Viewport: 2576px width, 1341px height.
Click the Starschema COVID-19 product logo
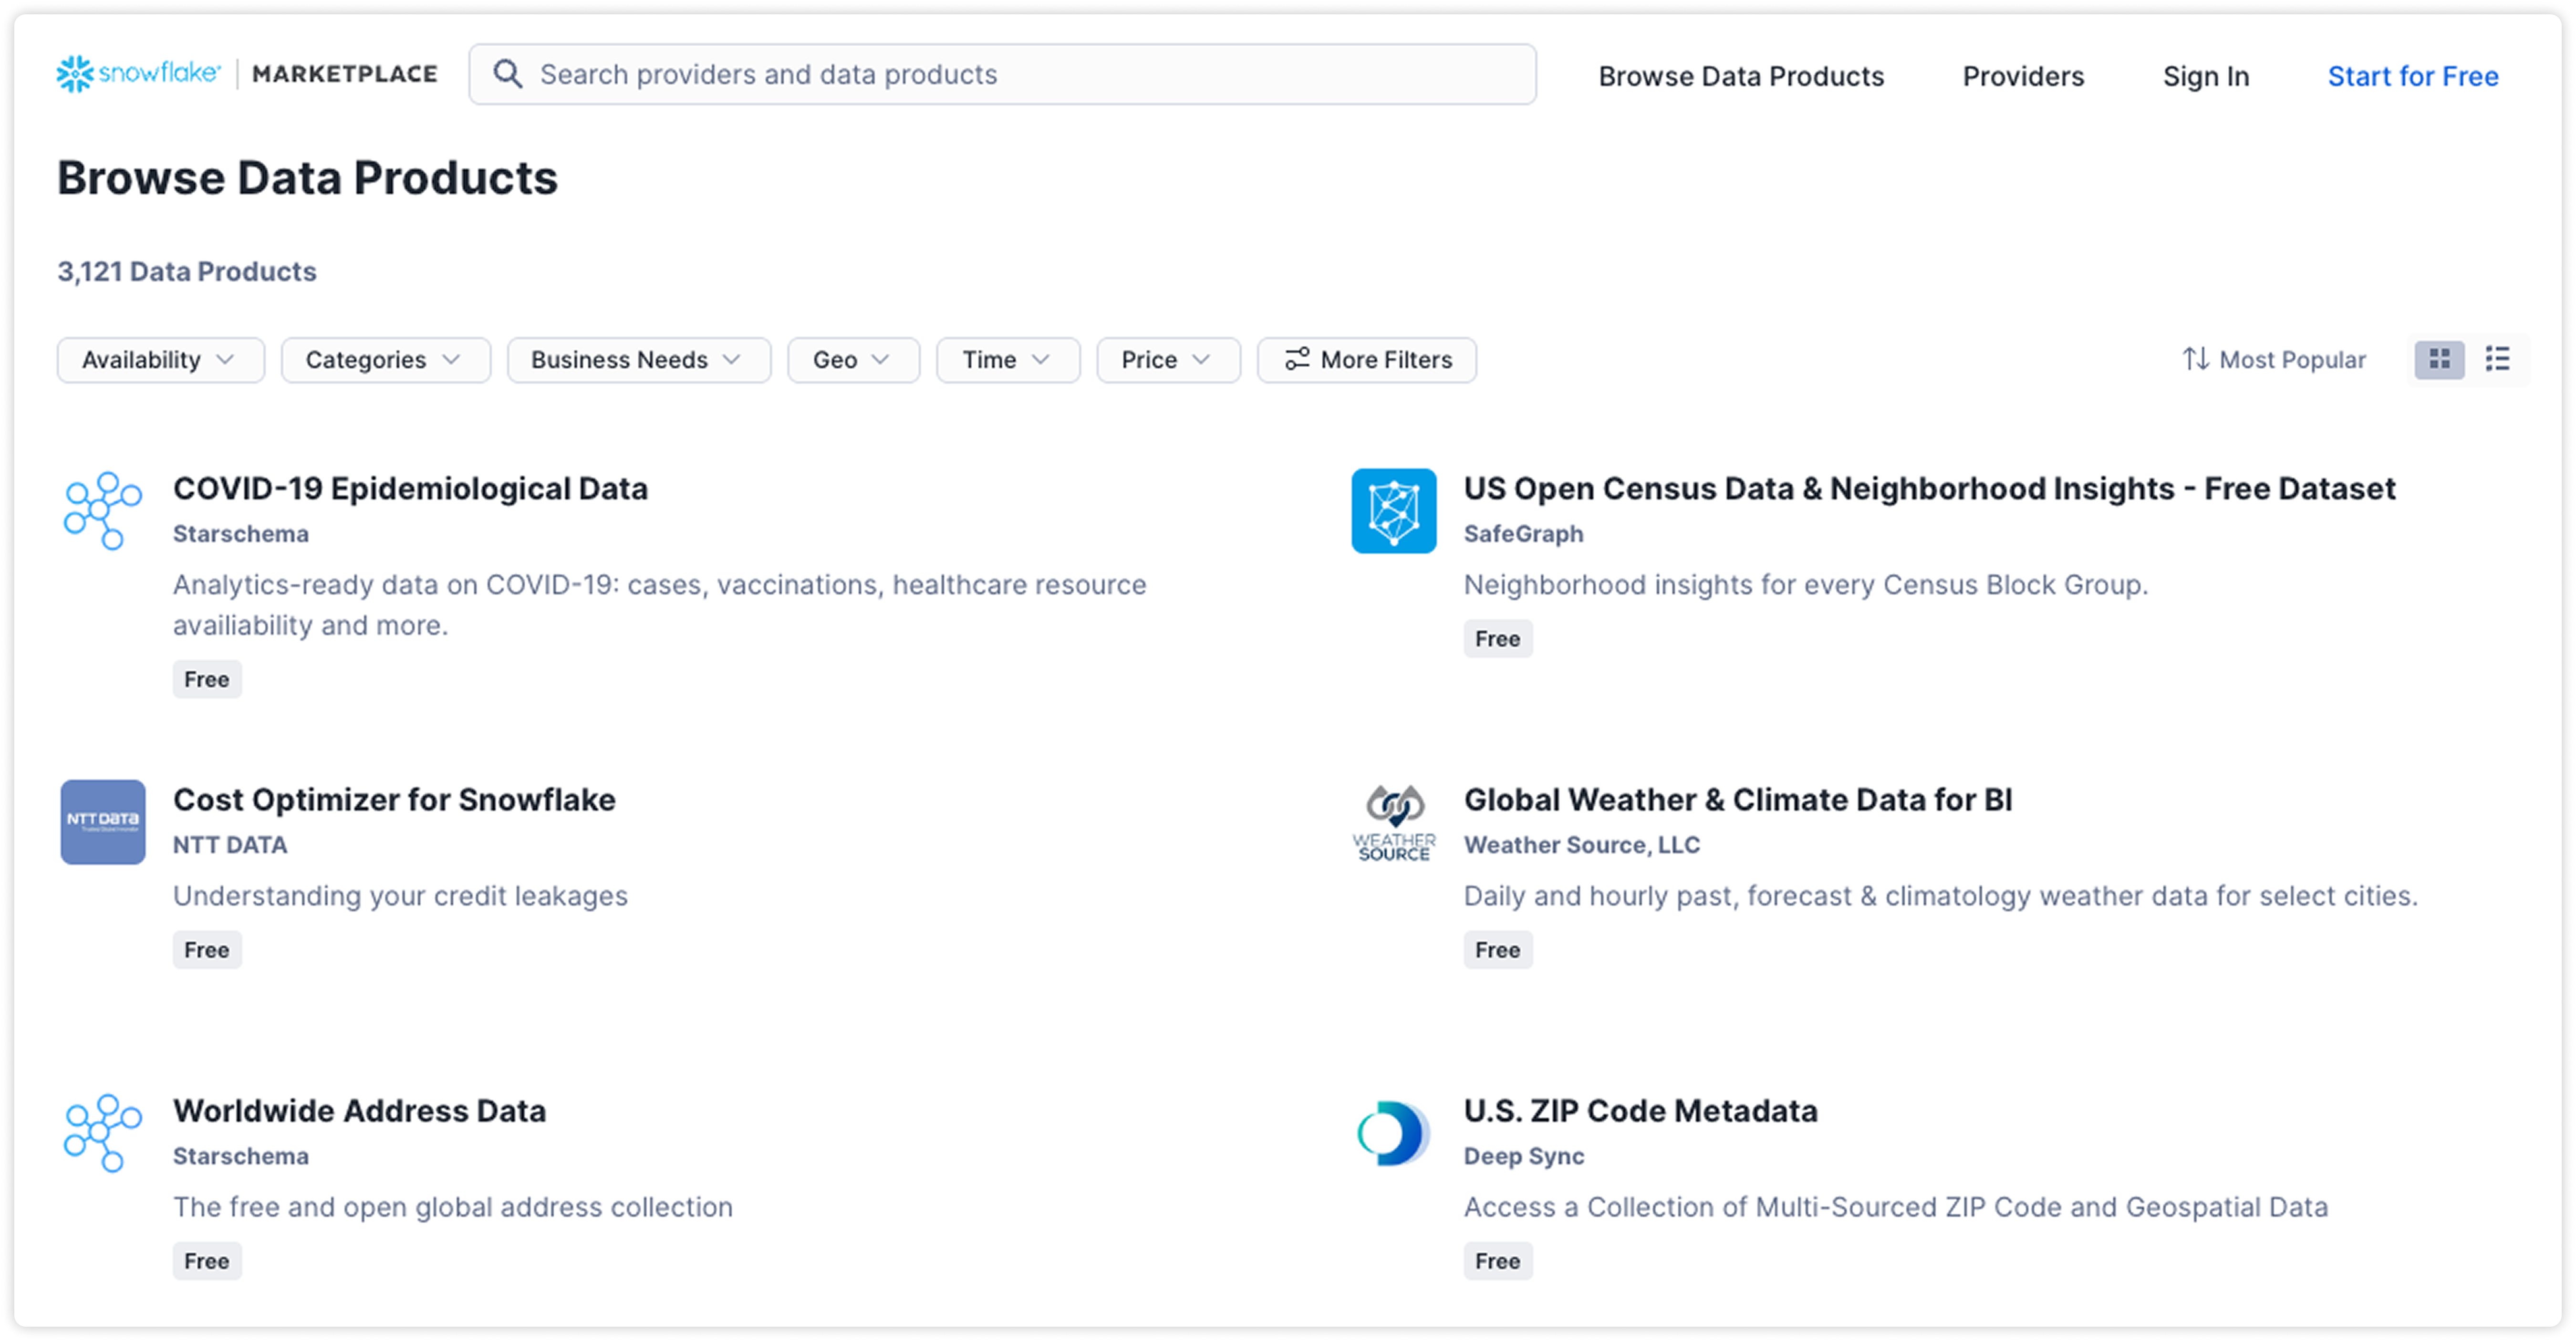click(101, 511)
